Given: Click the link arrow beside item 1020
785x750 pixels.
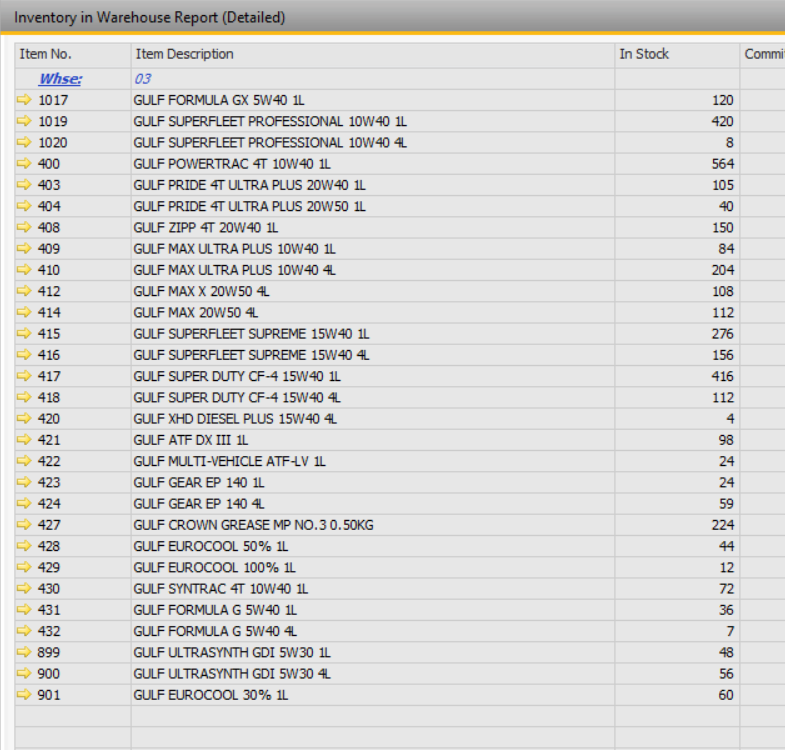Looking at the screenshot, I should point(25,143).
